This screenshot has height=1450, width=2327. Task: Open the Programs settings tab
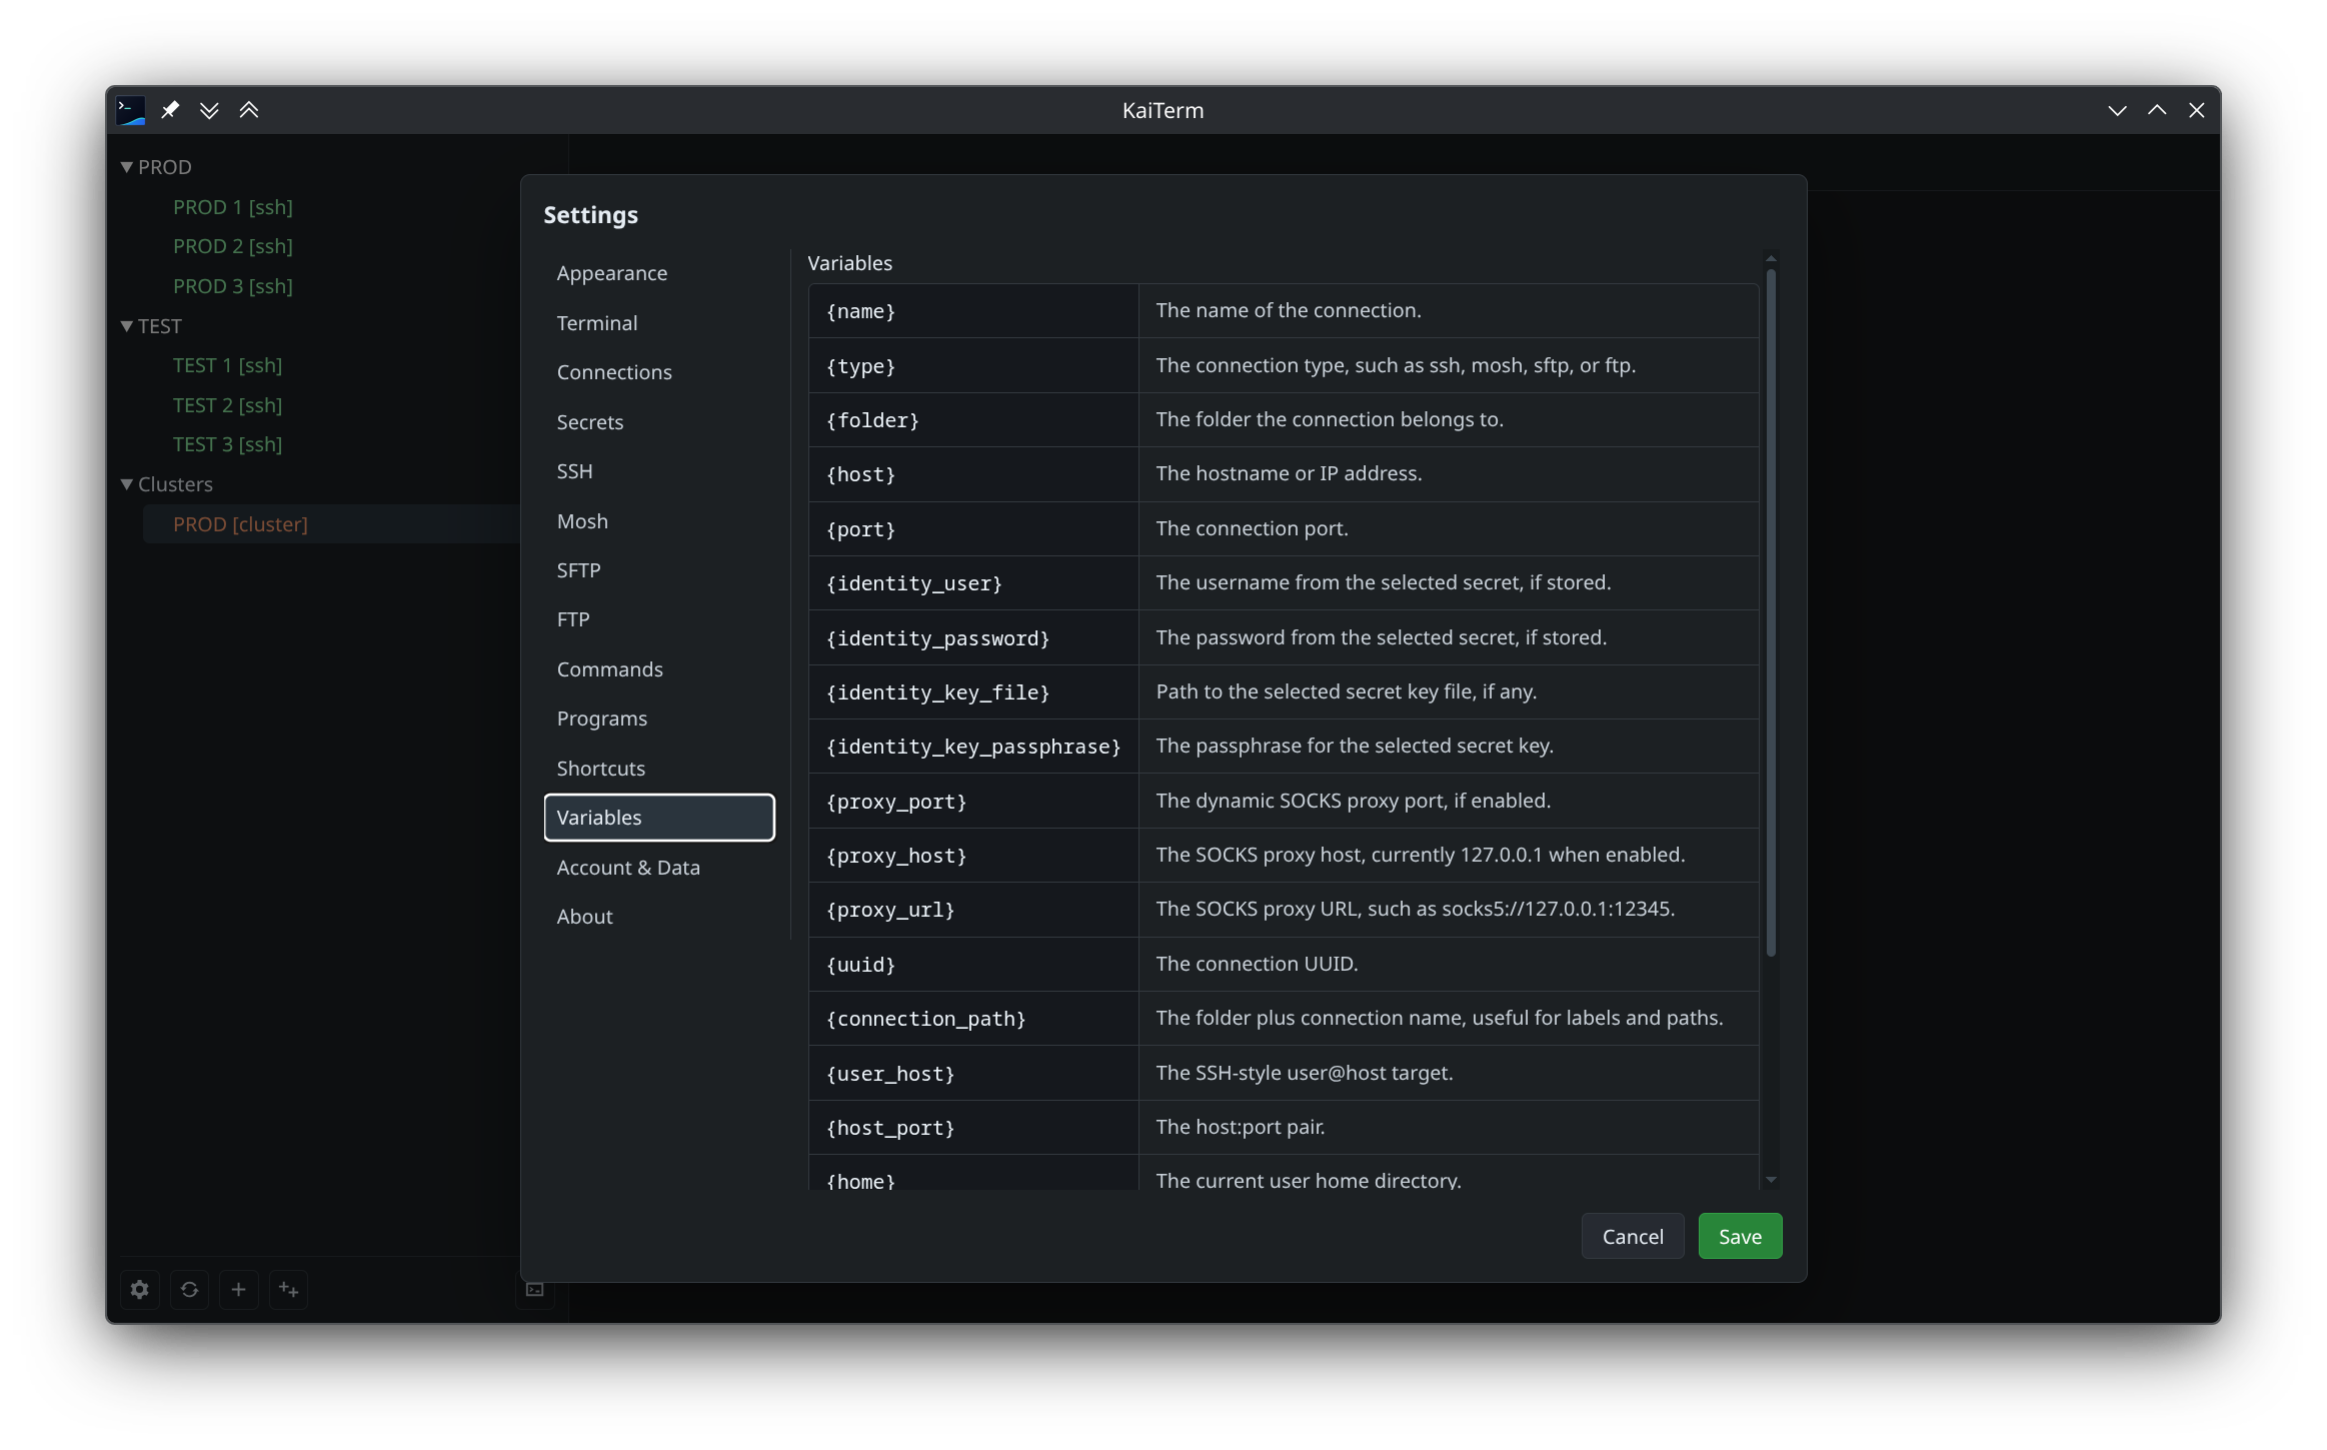click(659, 718)
